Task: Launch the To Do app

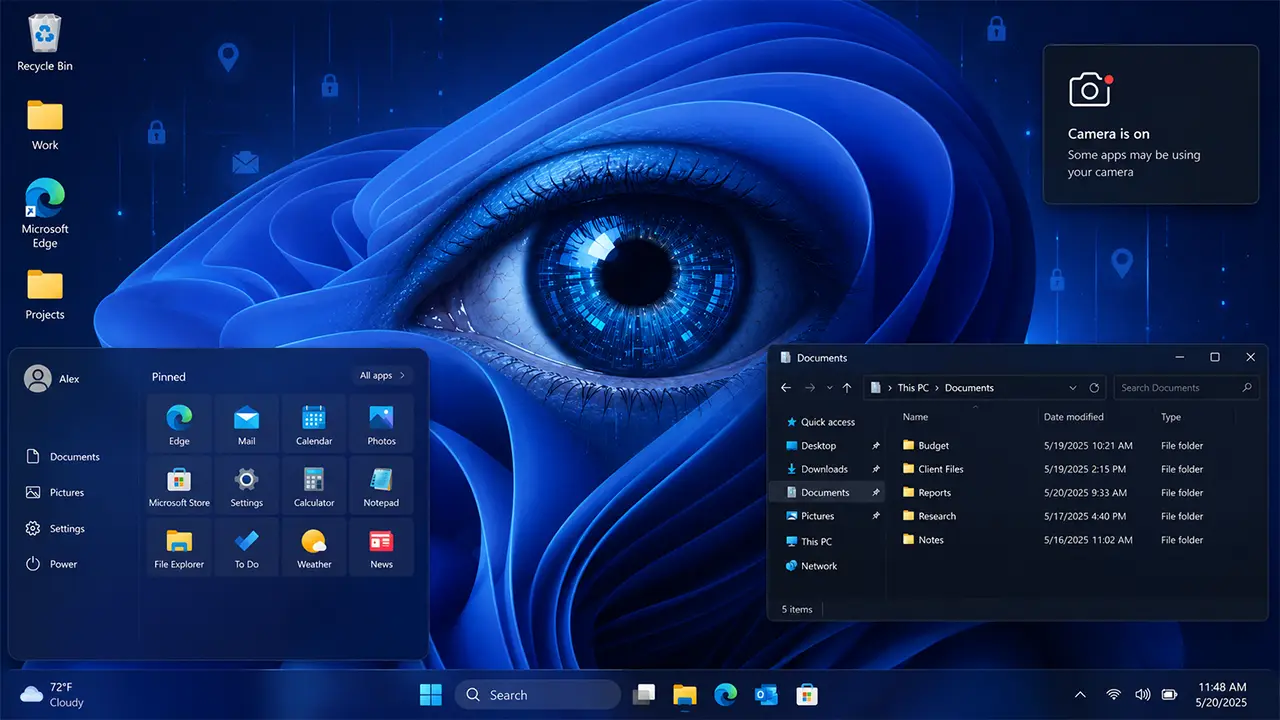Action: (246, 547)
